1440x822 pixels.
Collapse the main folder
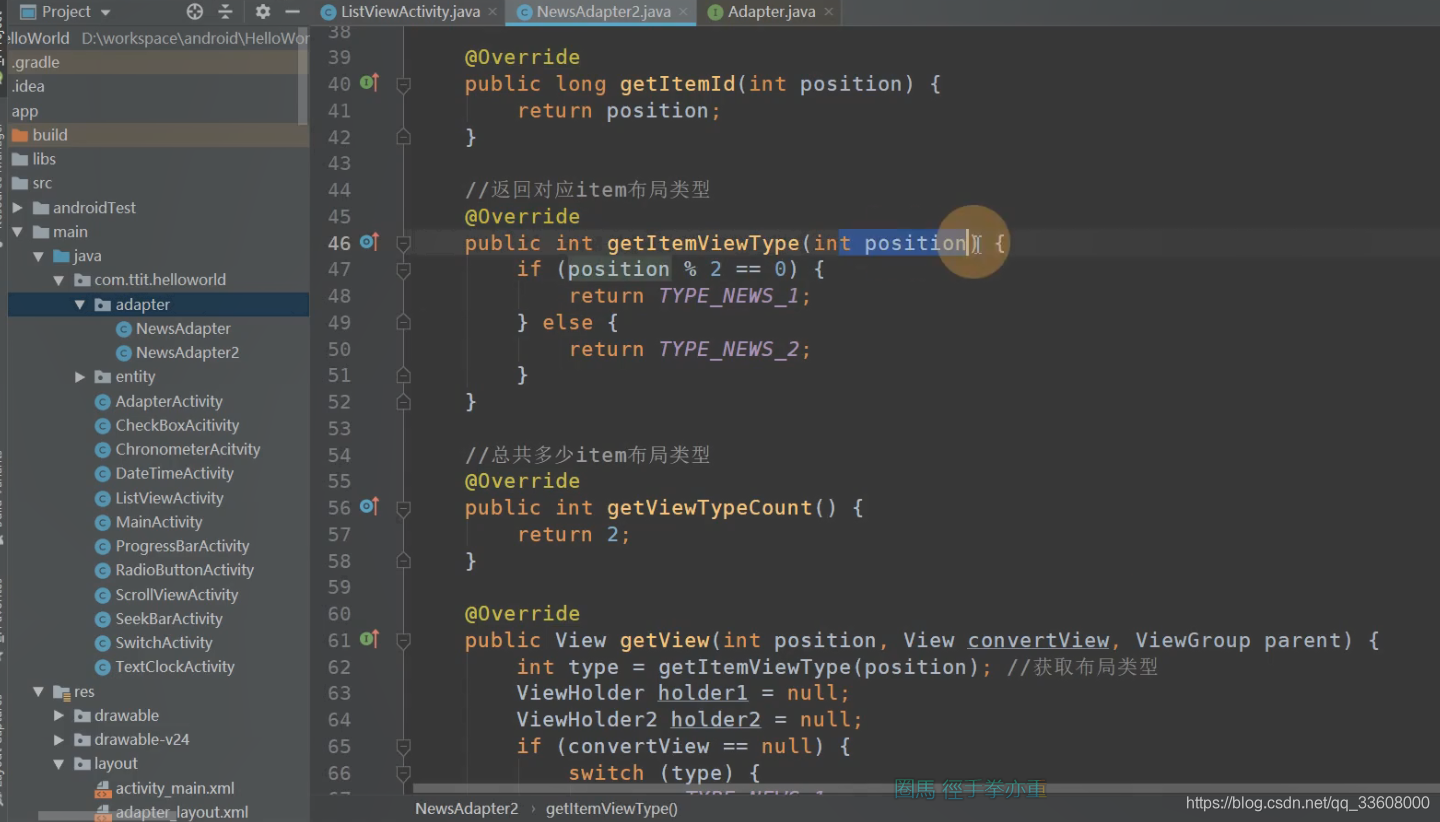point(18,232)
